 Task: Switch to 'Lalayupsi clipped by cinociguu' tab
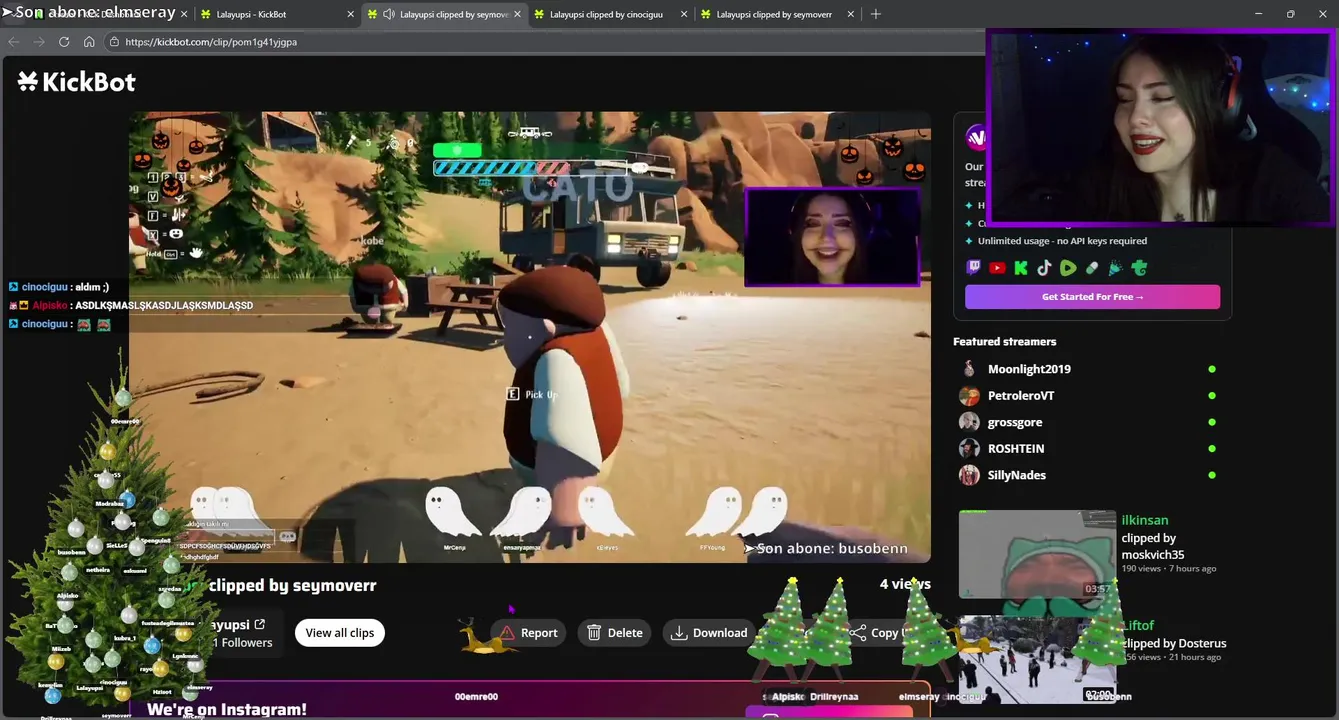pos(610,14)
